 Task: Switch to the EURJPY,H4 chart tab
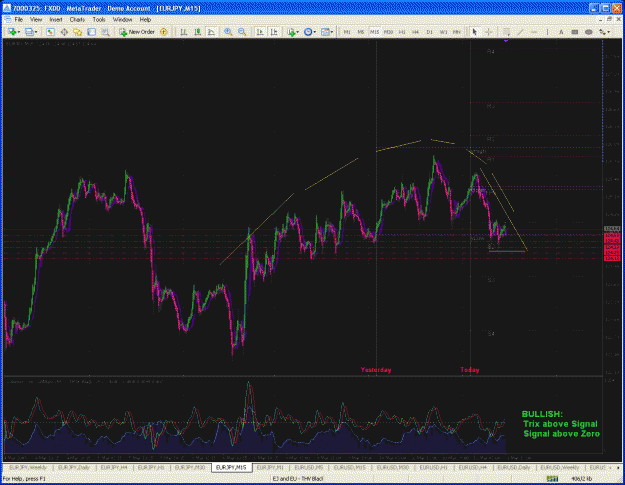(x=114, y=467)
